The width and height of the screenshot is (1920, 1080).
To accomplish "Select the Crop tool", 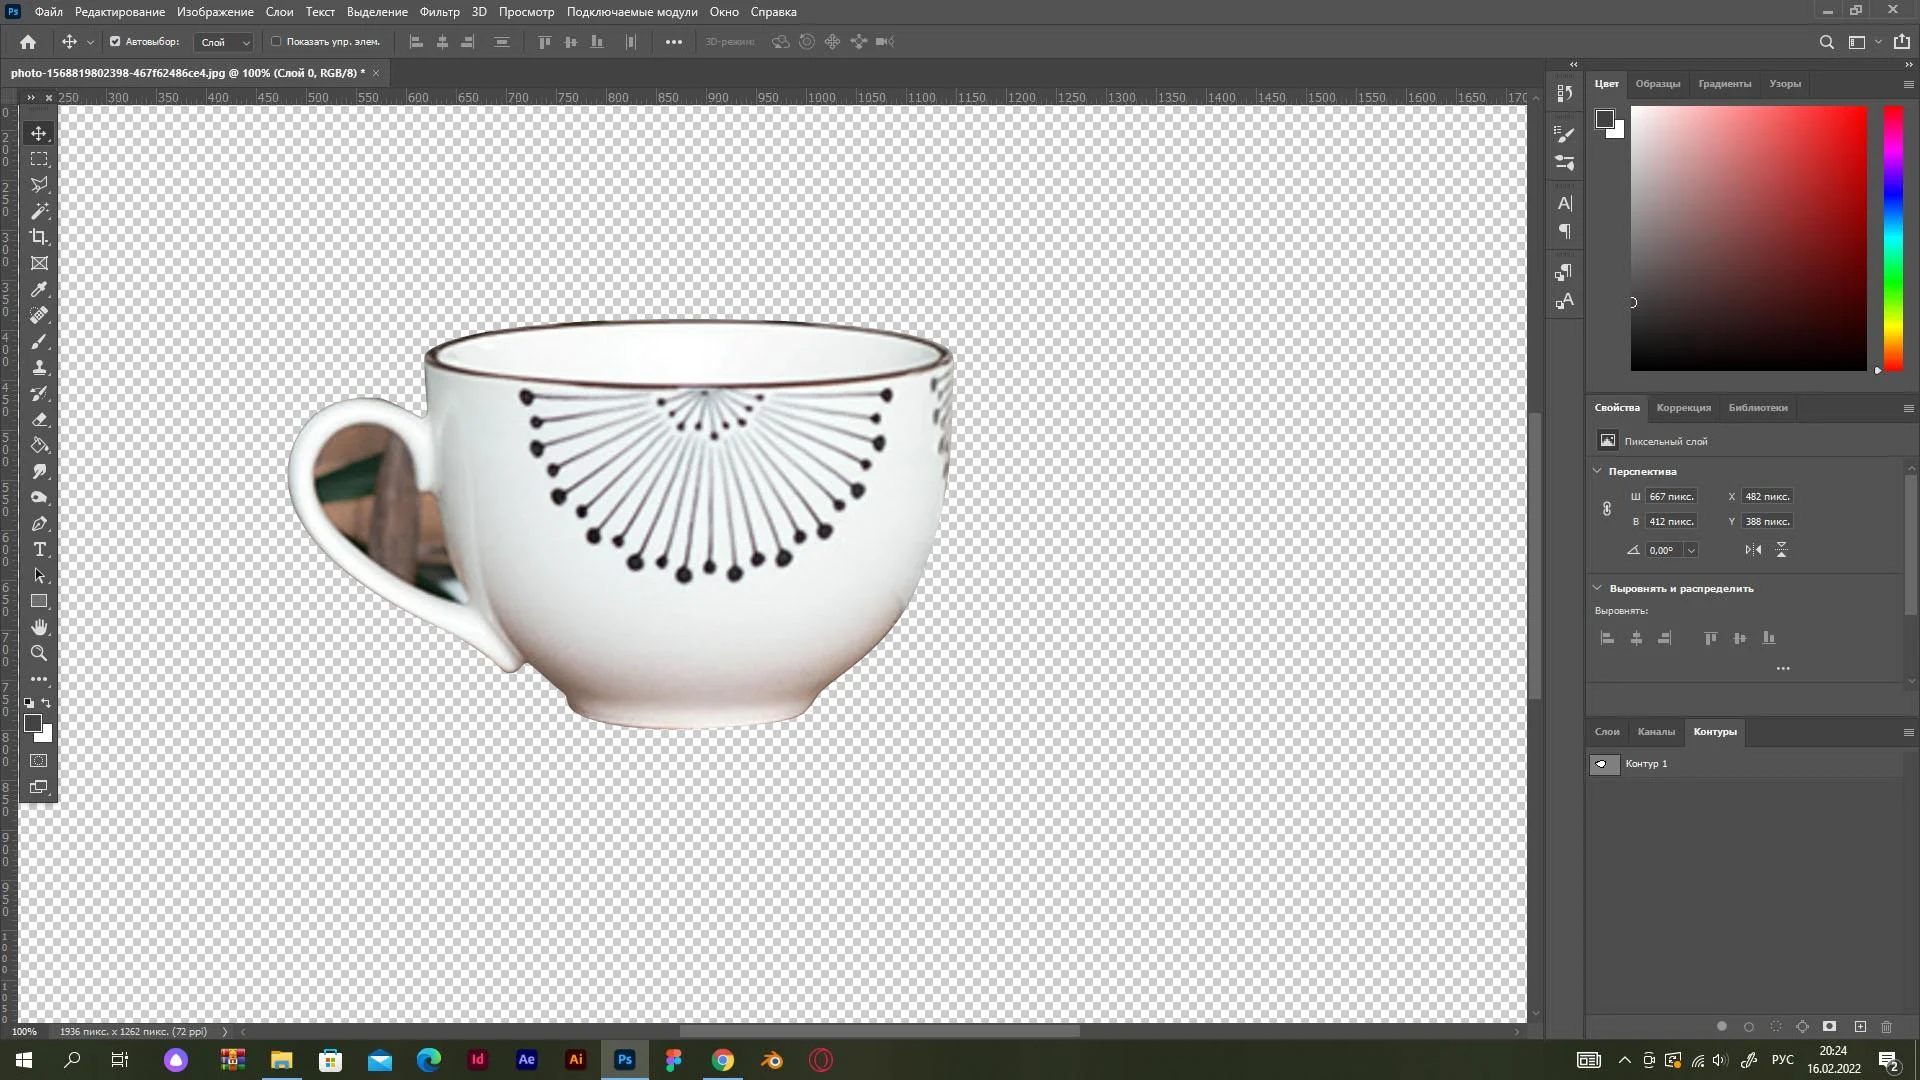I will 39,237.
